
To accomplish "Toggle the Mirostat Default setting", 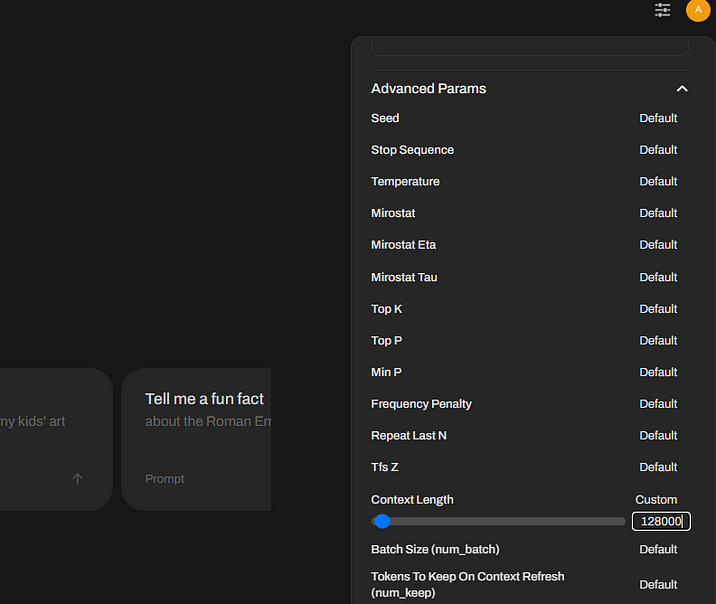I will coord(658,213).
